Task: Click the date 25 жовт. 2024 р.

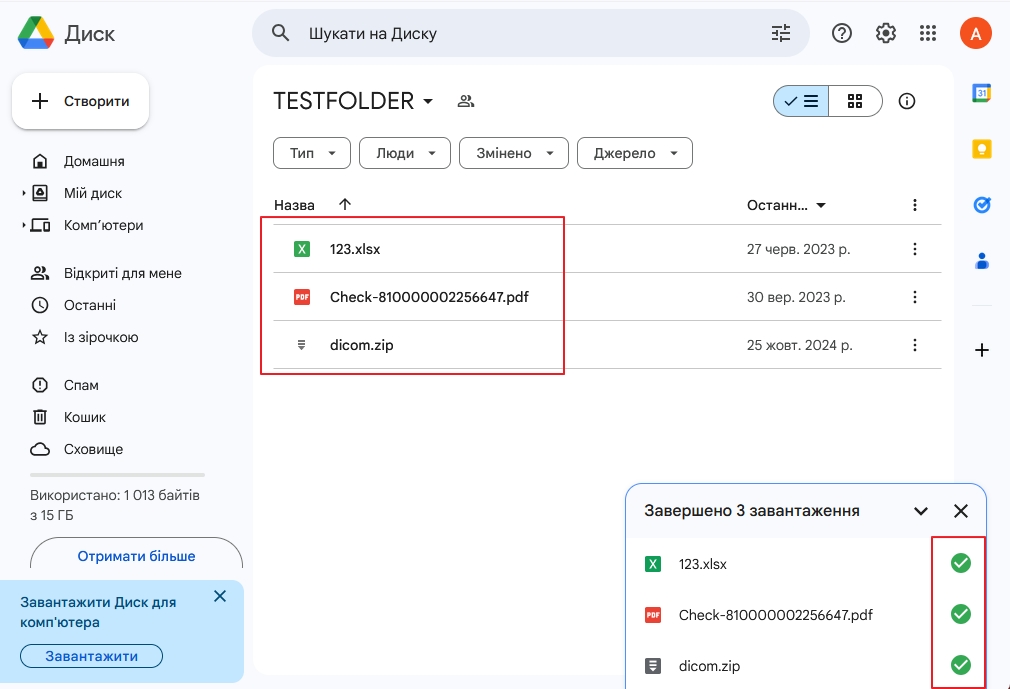Action: (x=799, y=345)
